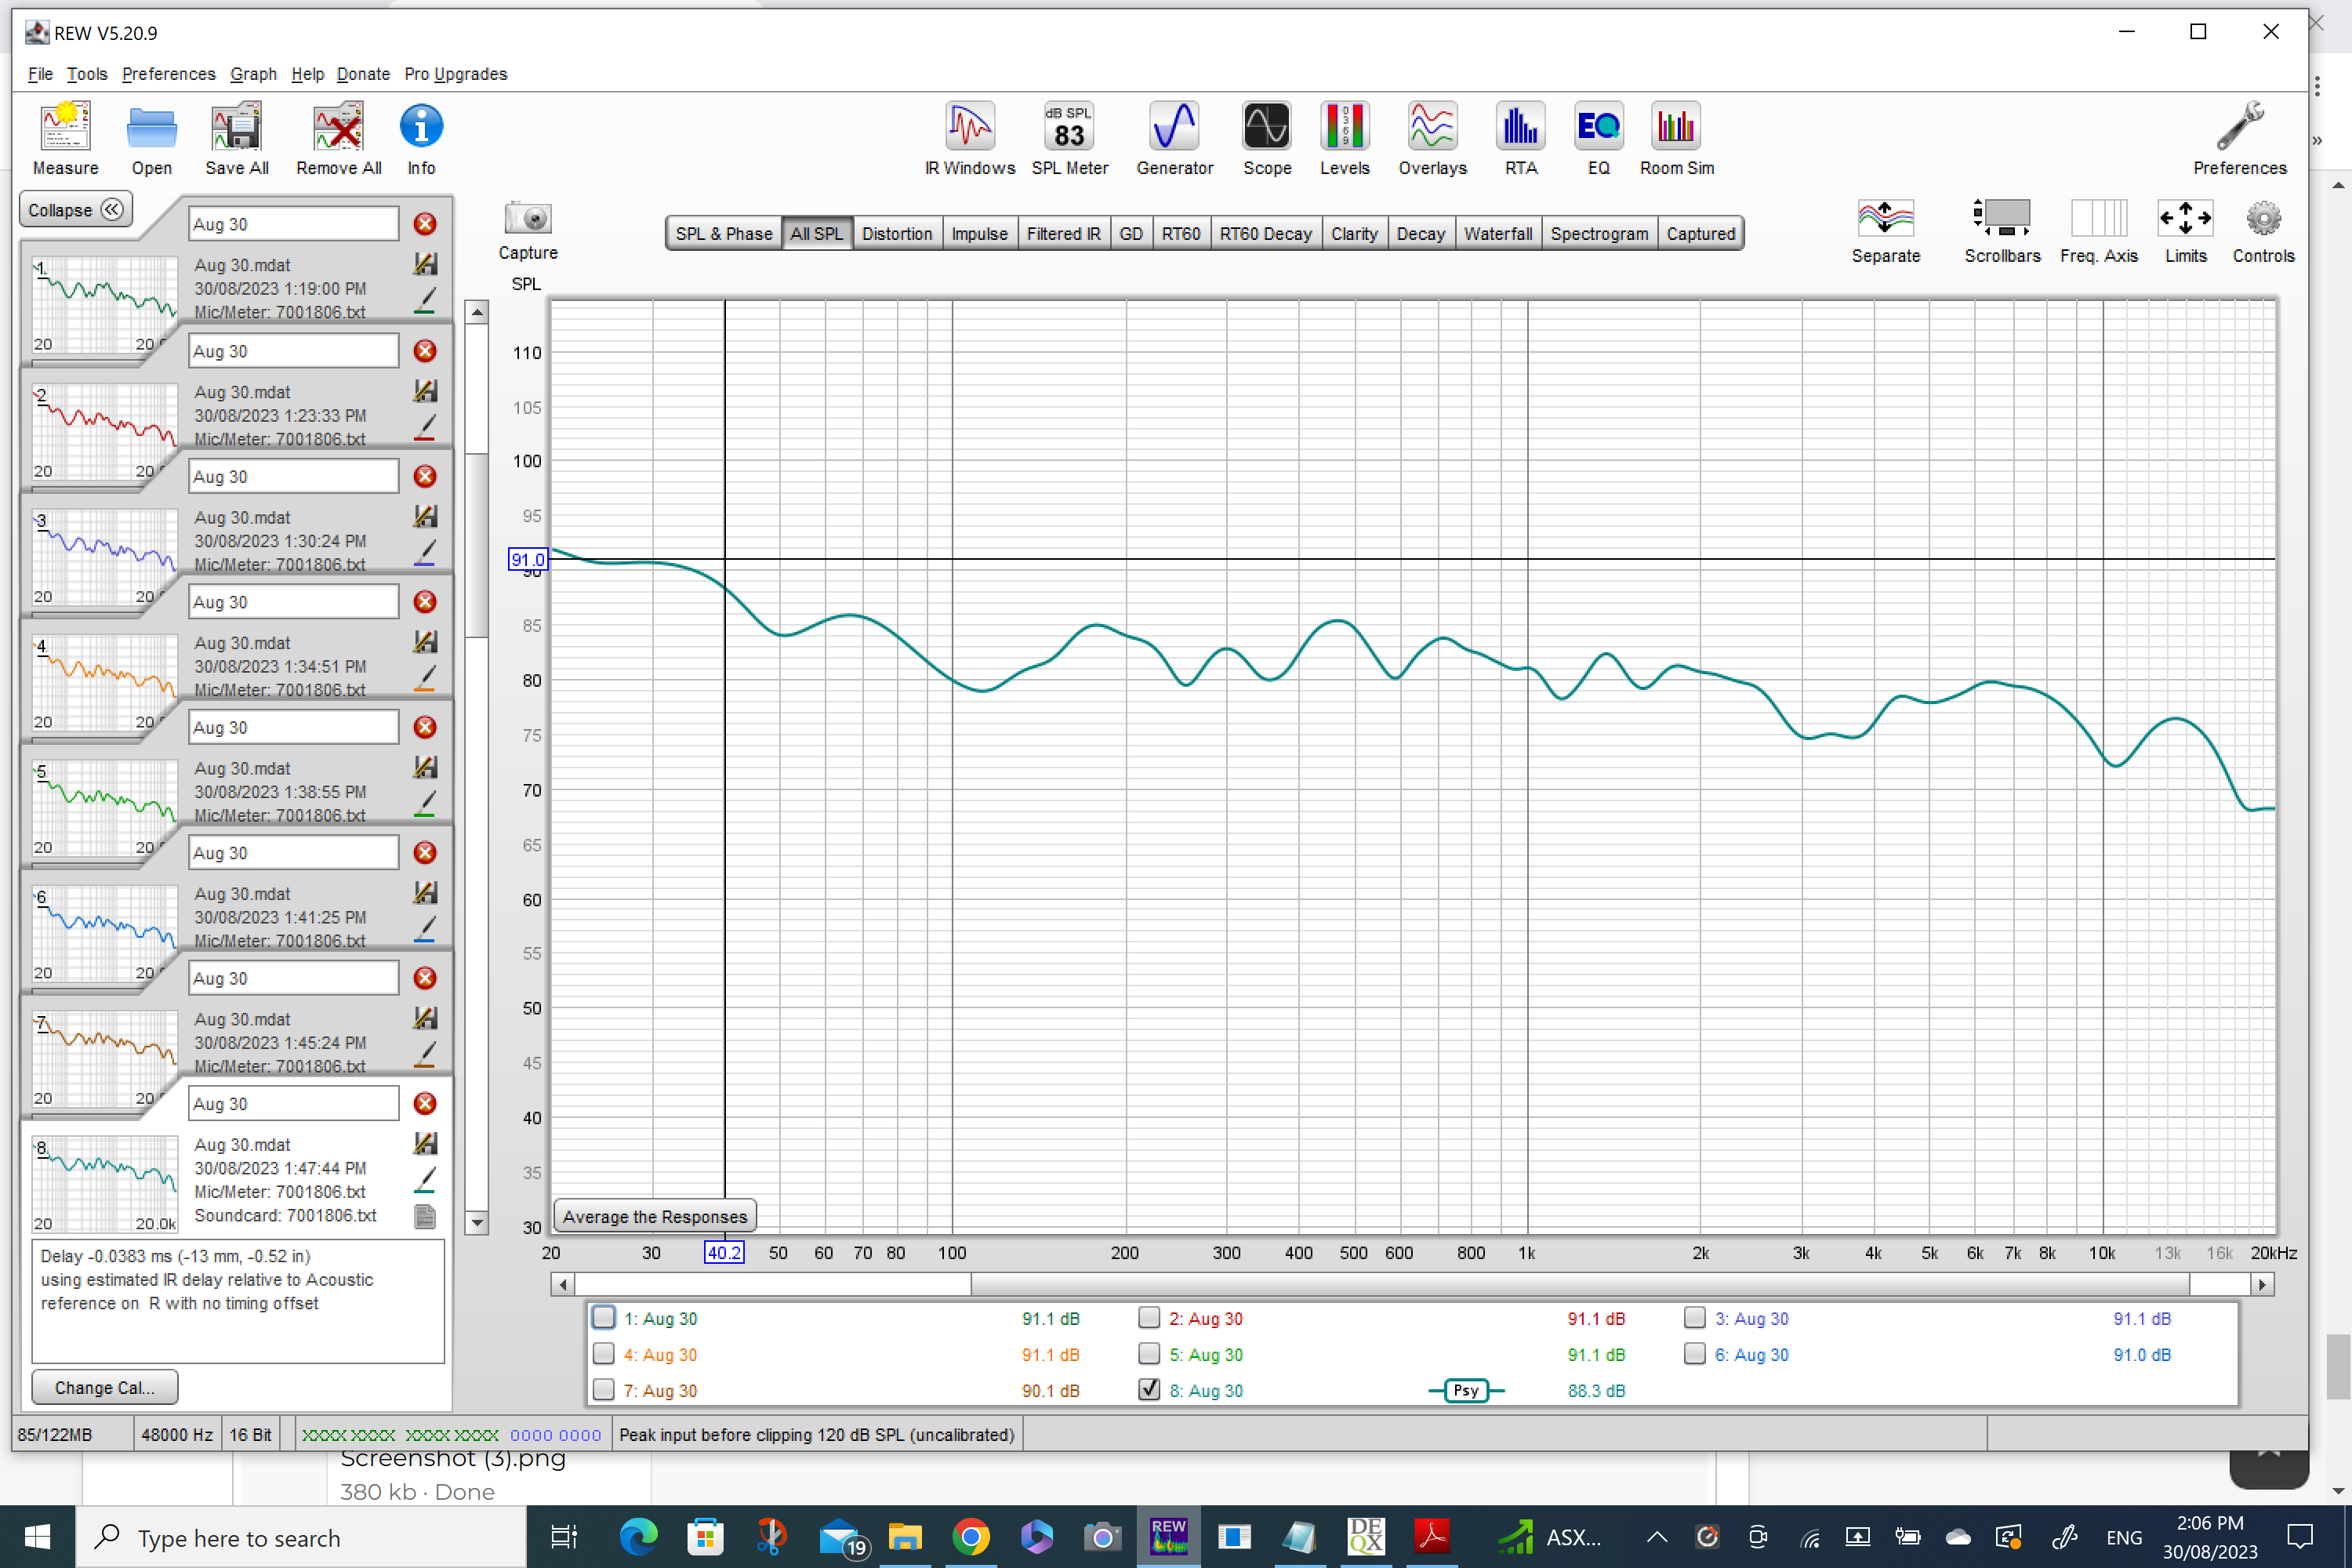Open the Info panel

click(x=421, y=139)
